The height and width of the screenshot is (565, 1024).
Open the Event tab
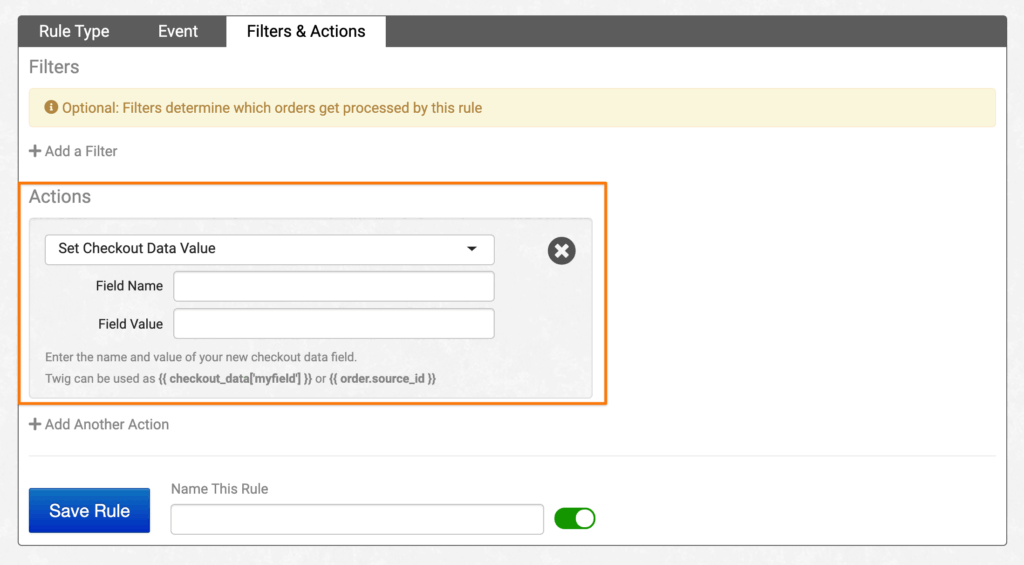point(178,31)
